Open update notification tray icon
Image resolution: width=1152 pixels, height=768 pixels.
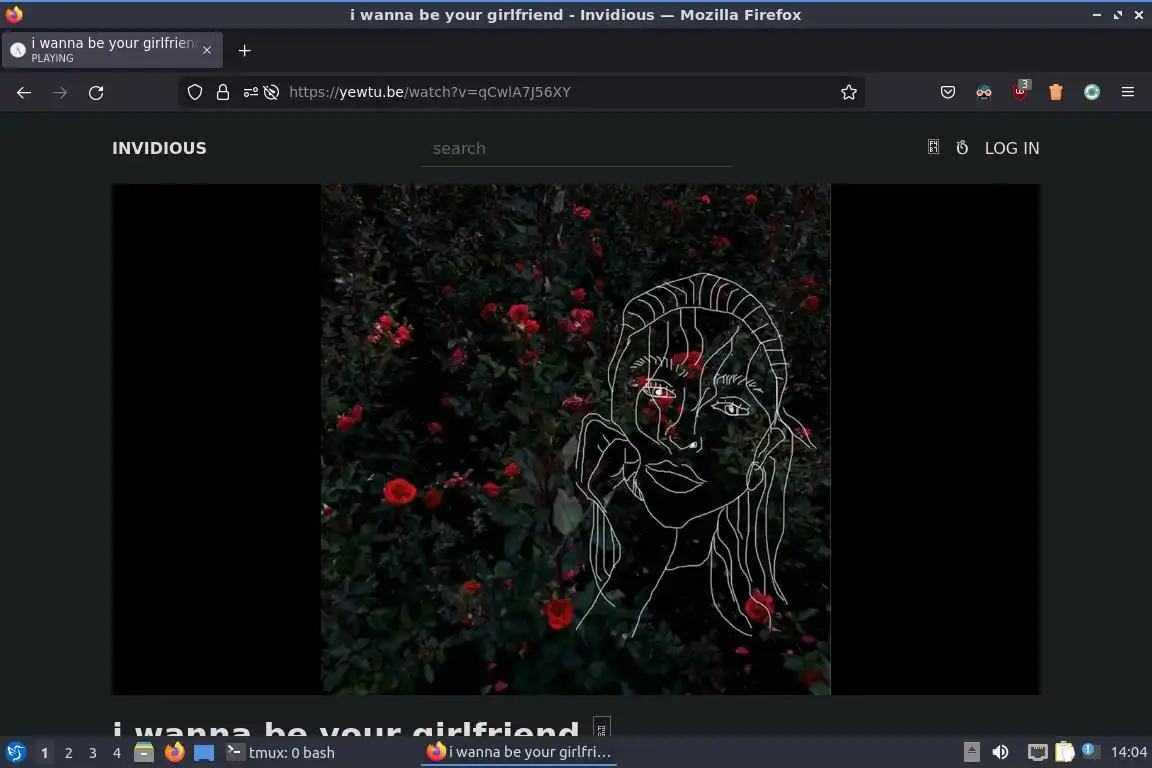pyautogui.click(x=1090, y=751)
